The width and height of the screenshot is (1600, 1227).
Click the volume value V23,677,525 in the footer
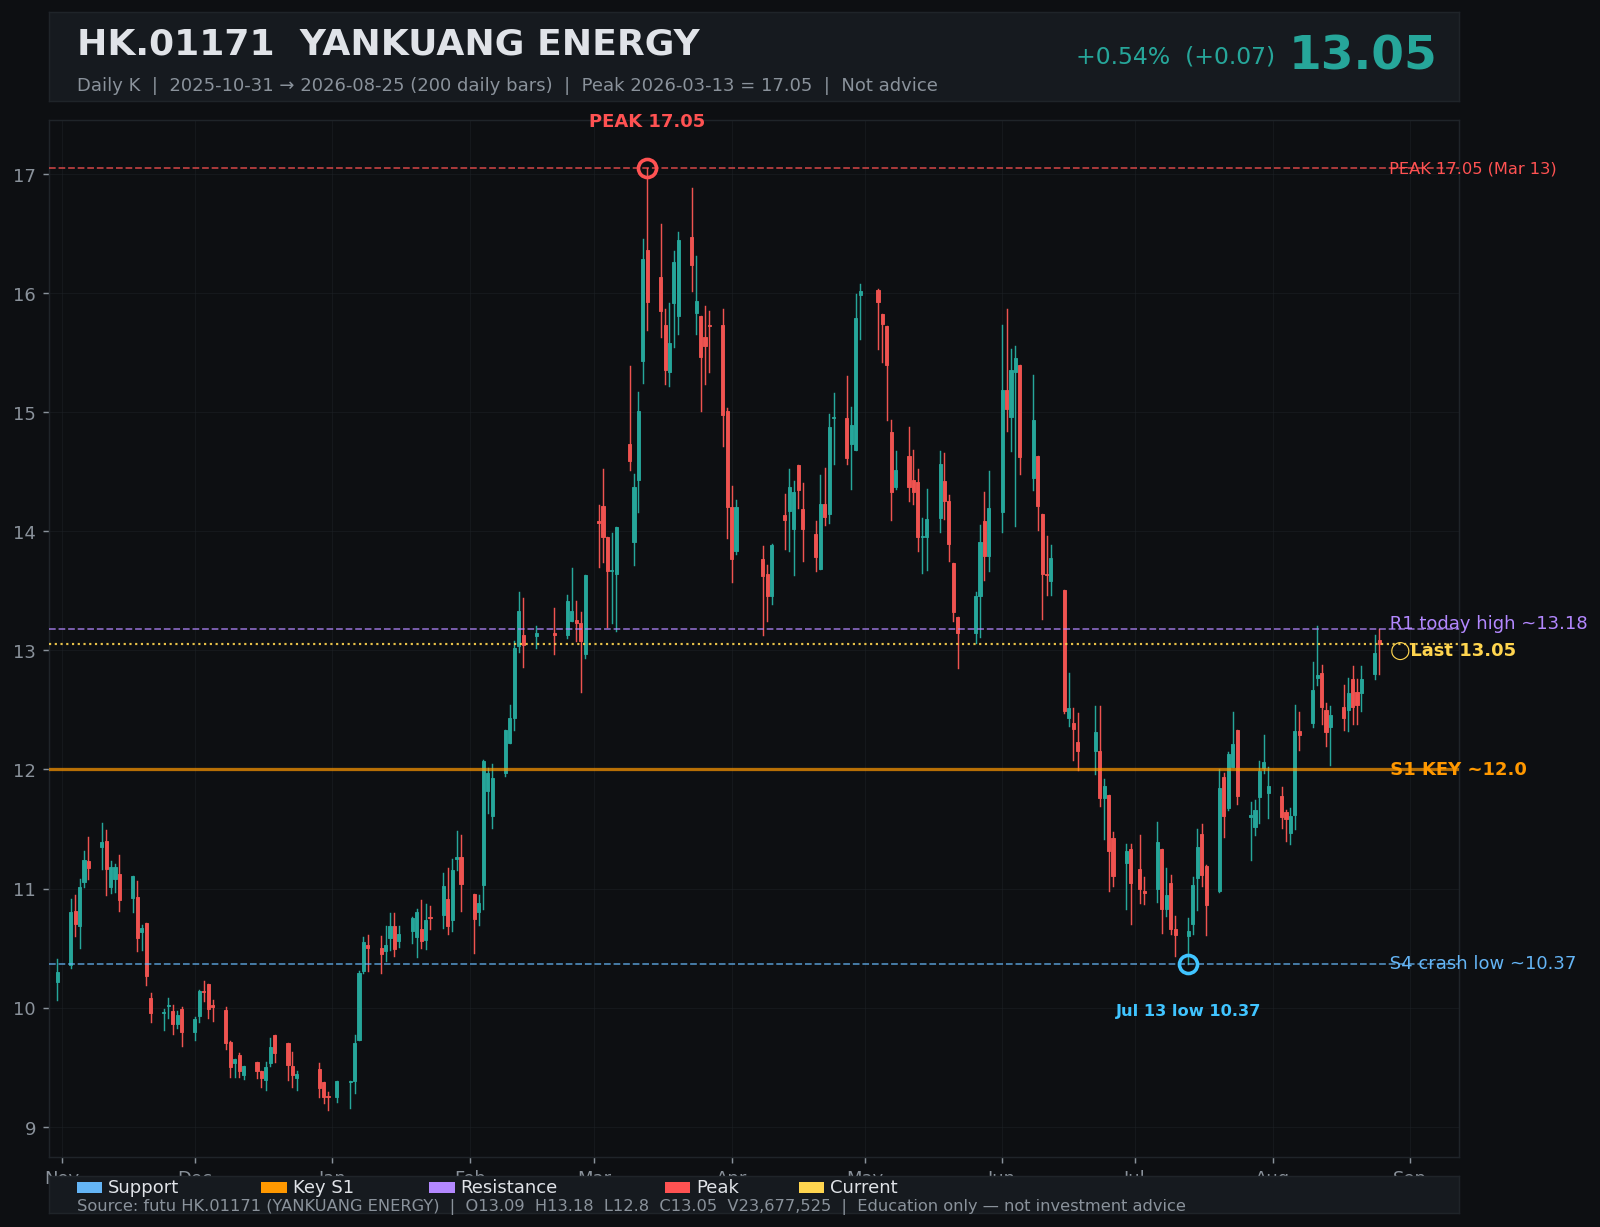click(x=781, y=1206)
